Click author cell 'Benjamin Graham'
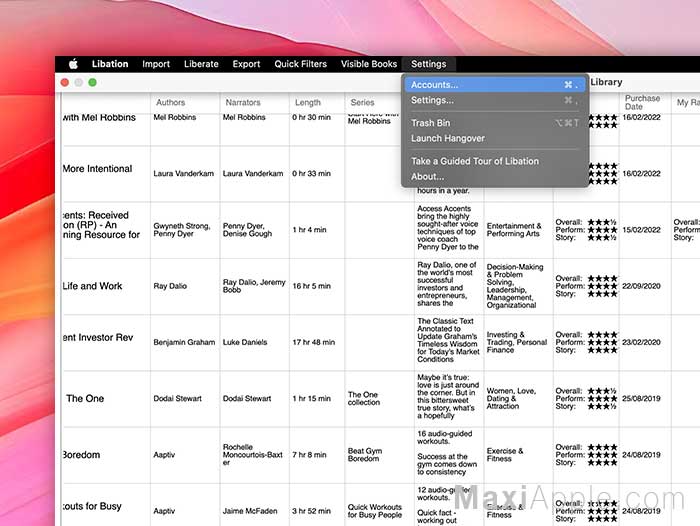This screenshot has height=526, width=700. pyautogui.click(x=185, y=342)
